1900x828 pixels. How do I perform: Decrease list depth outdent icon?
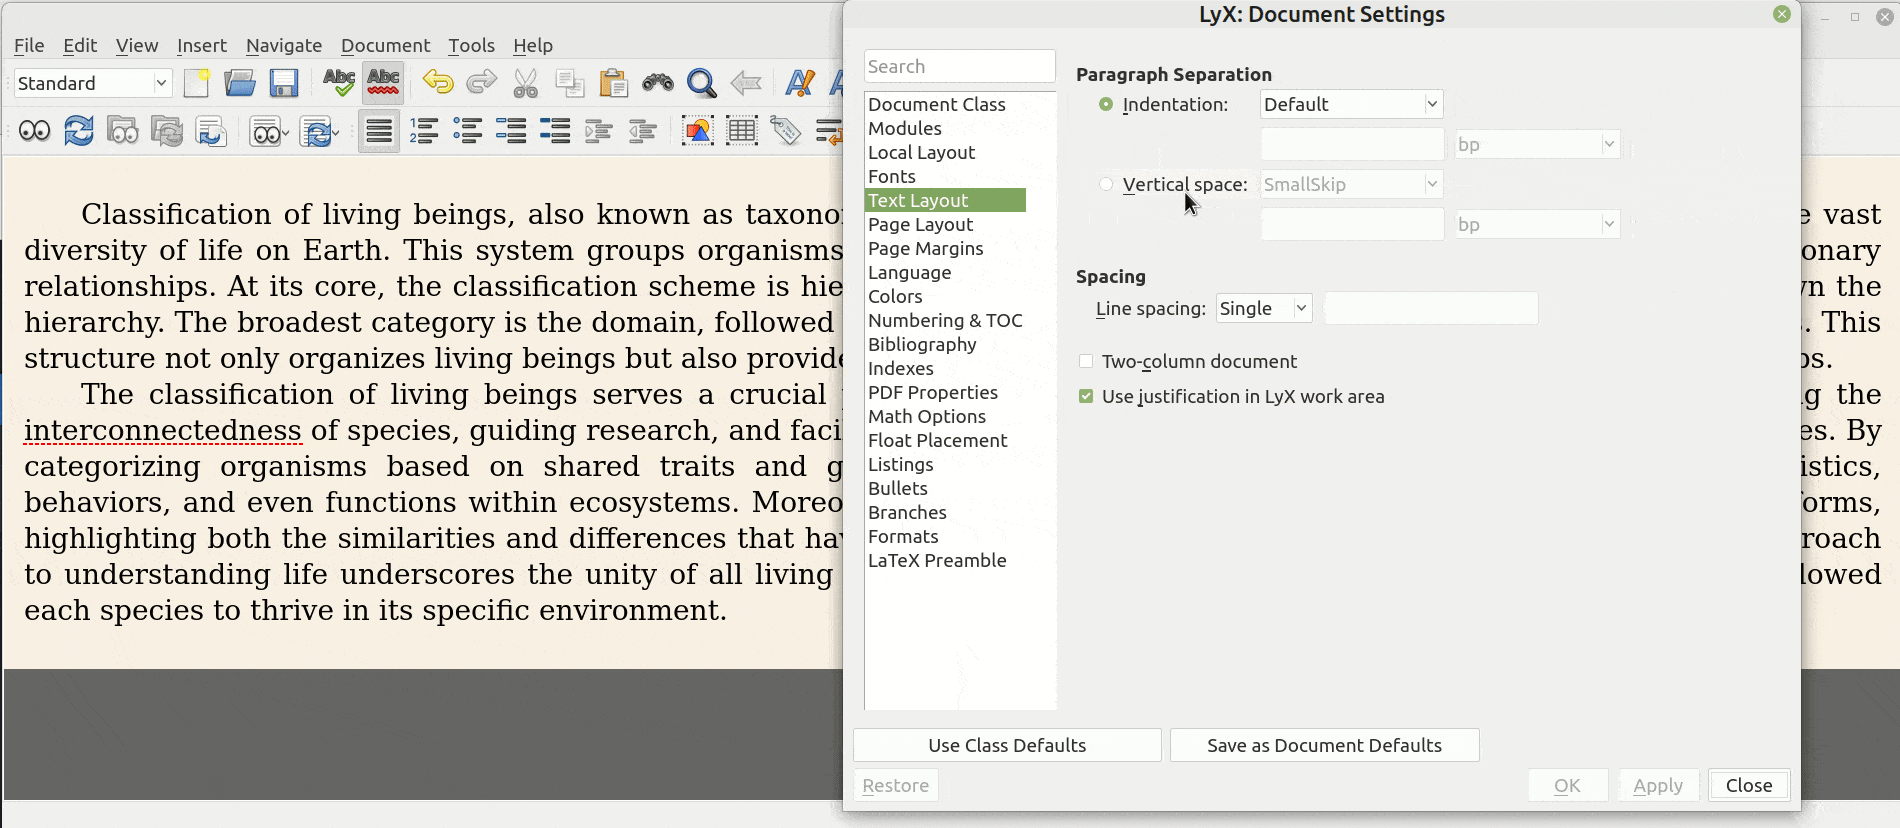(643, 131)
